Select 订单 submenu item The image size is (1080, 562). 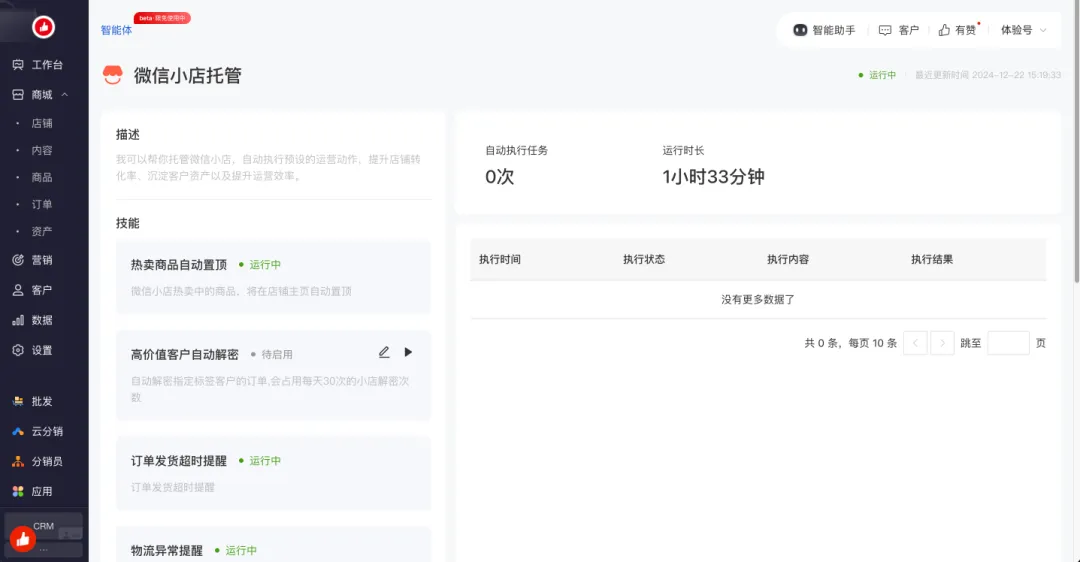[42, 204]
